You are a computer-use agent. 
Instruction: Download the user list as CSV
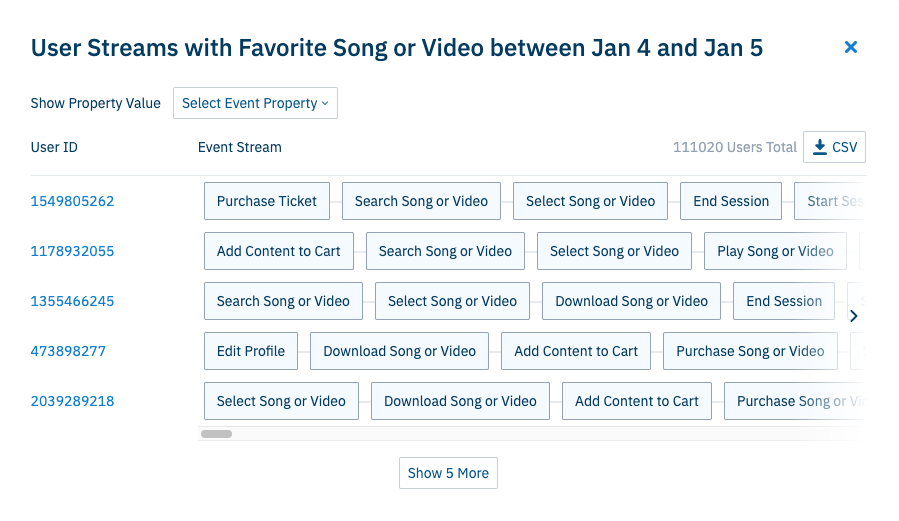tap(834, 147)
